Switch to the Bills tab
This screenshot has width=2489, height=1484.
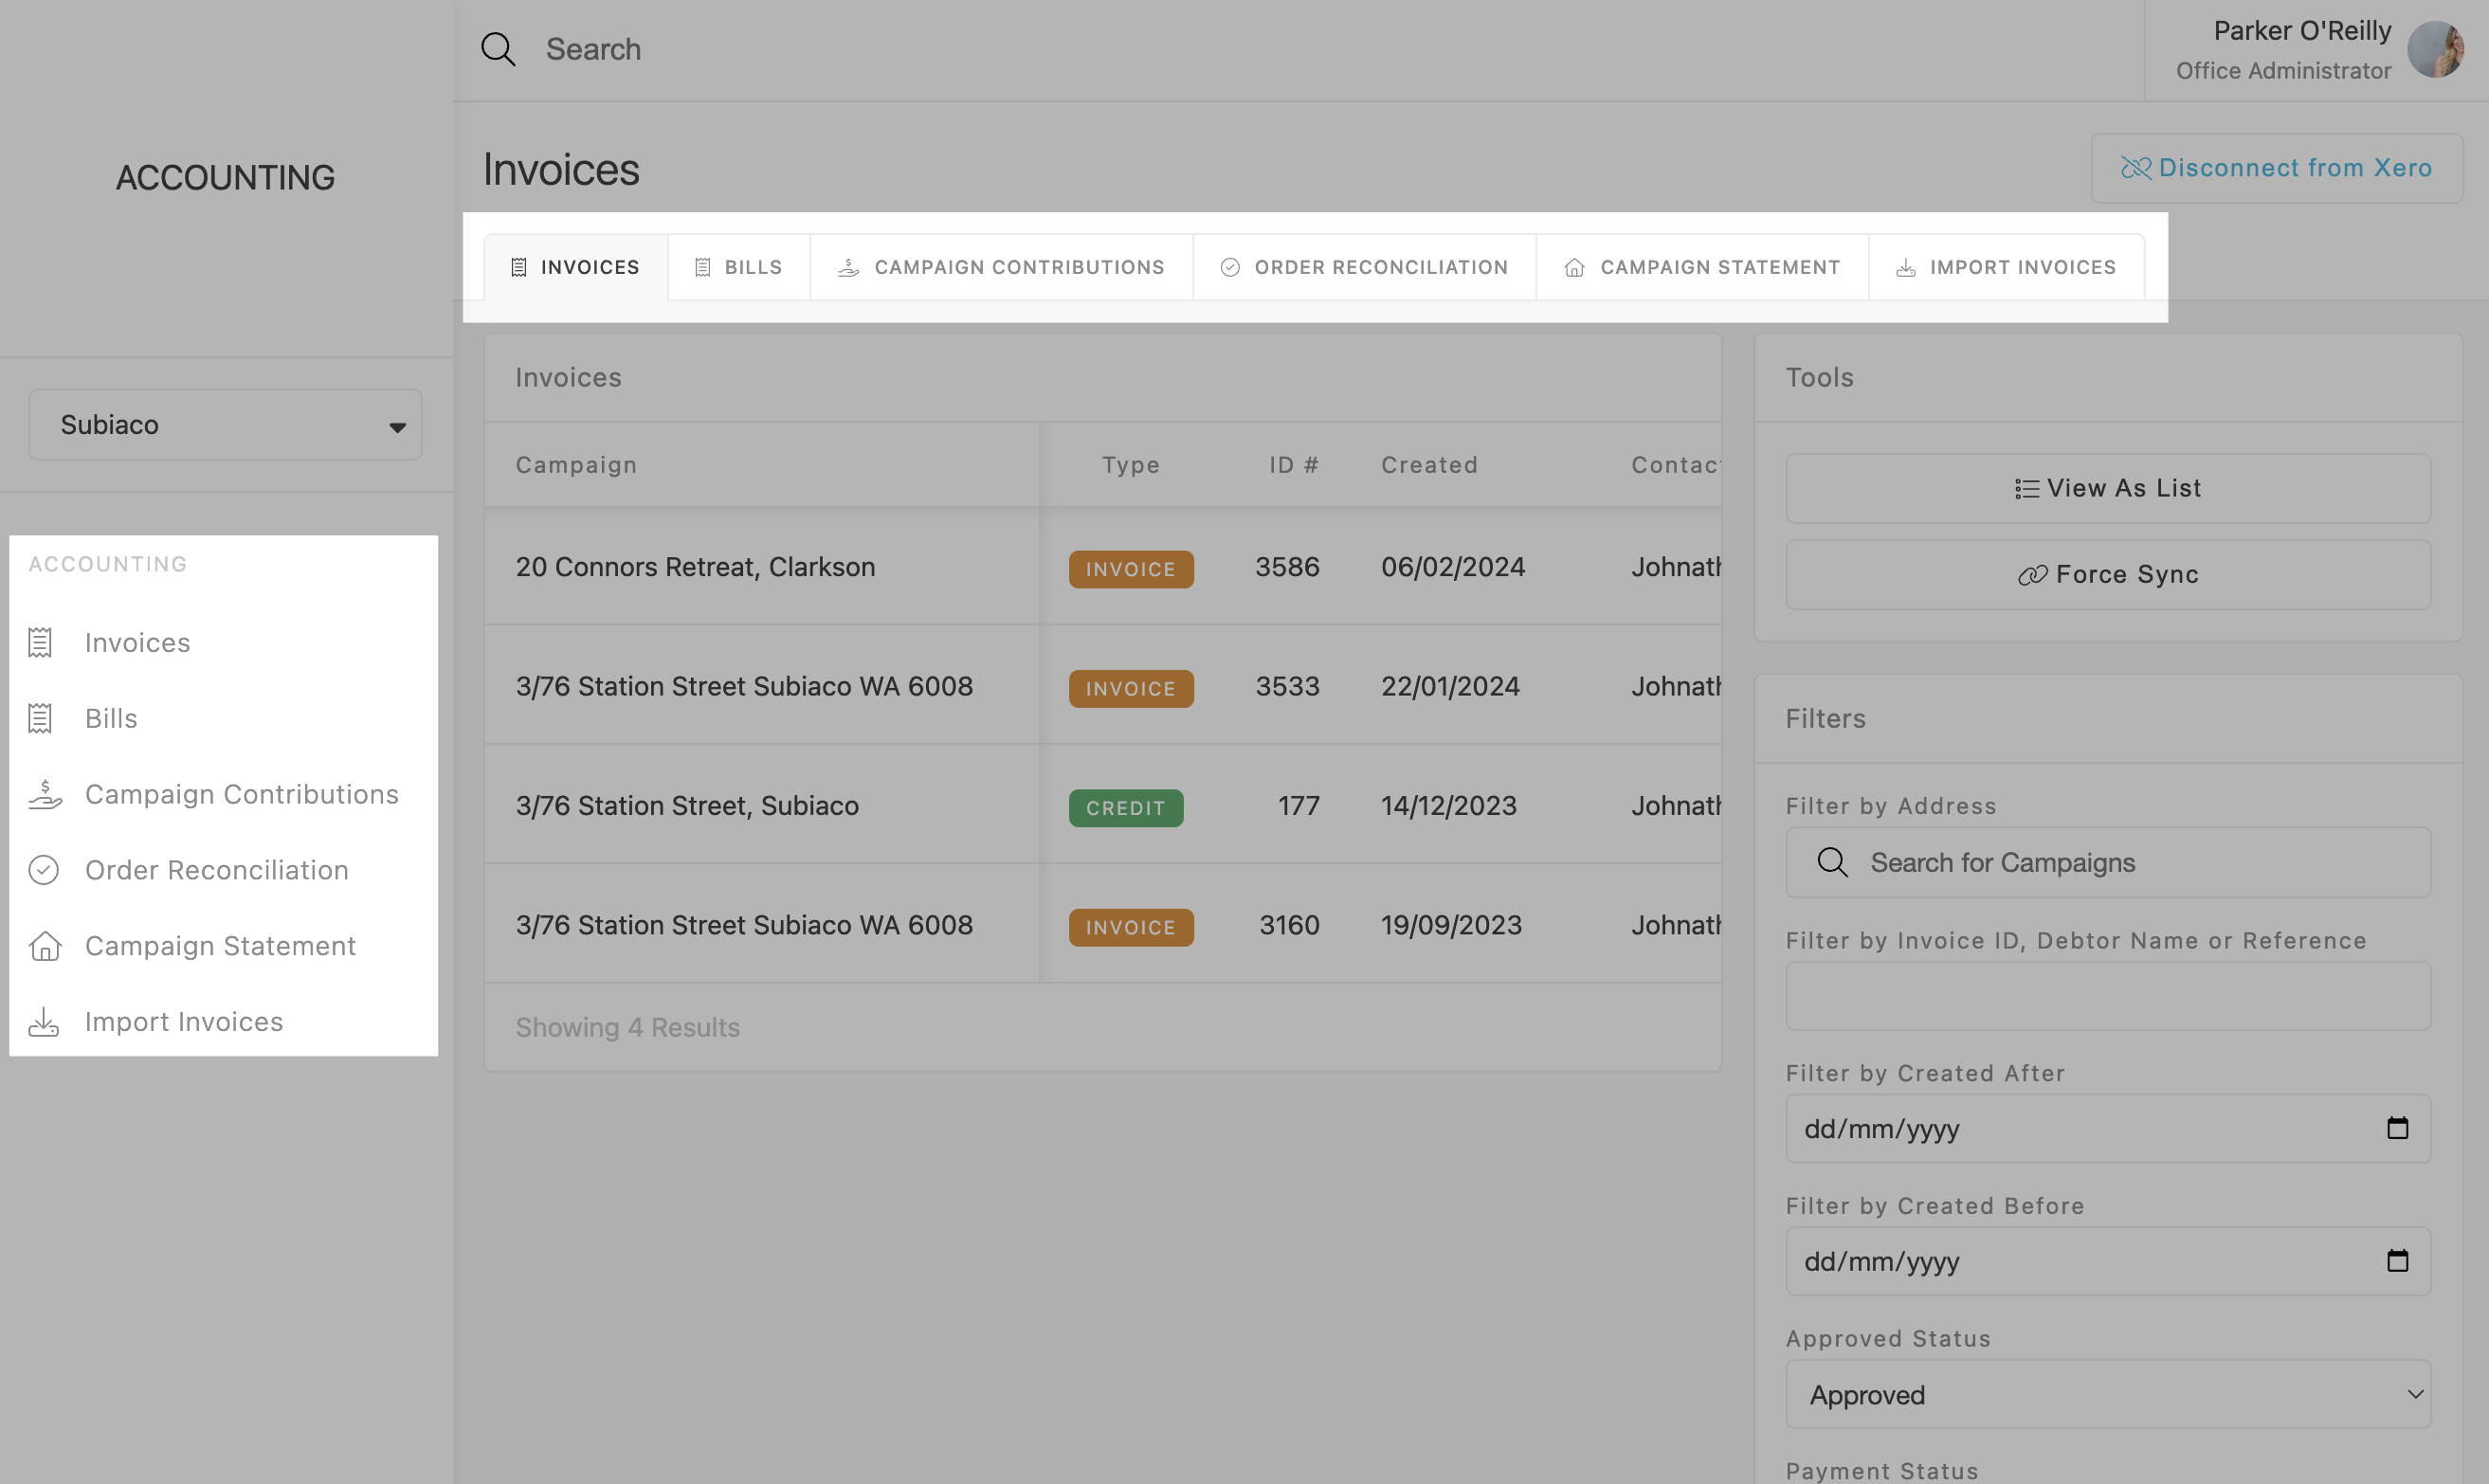tap(739, 267)
